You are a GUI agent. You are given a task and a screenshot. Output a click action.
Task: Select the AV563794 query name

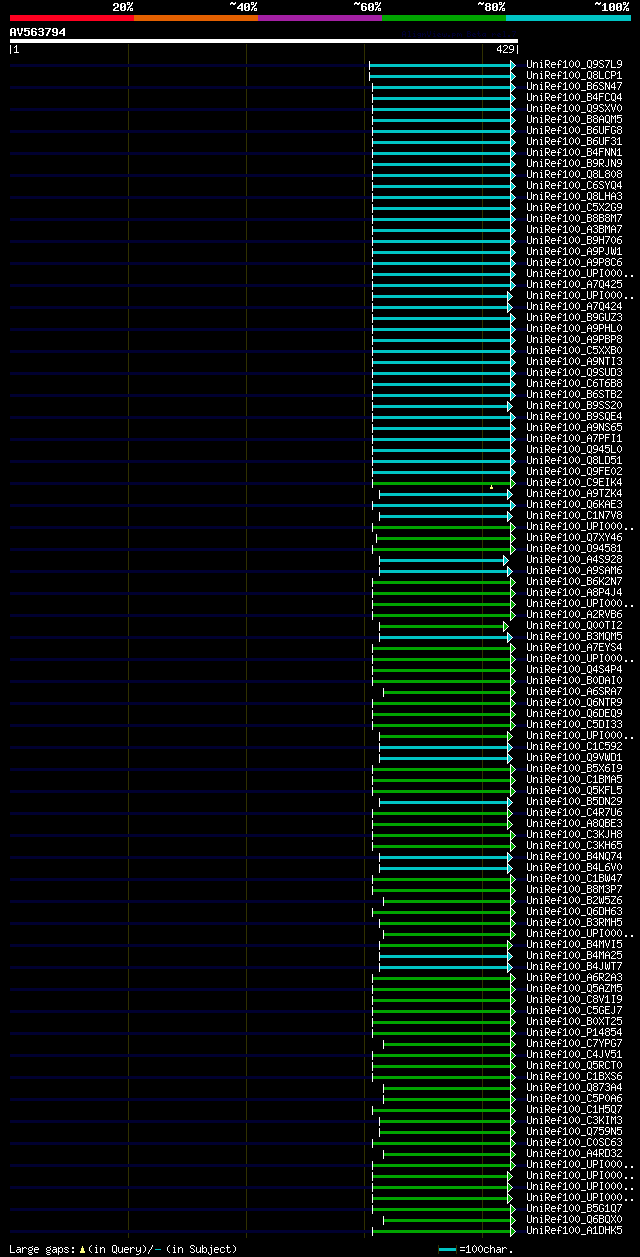(x=38, y=32)
